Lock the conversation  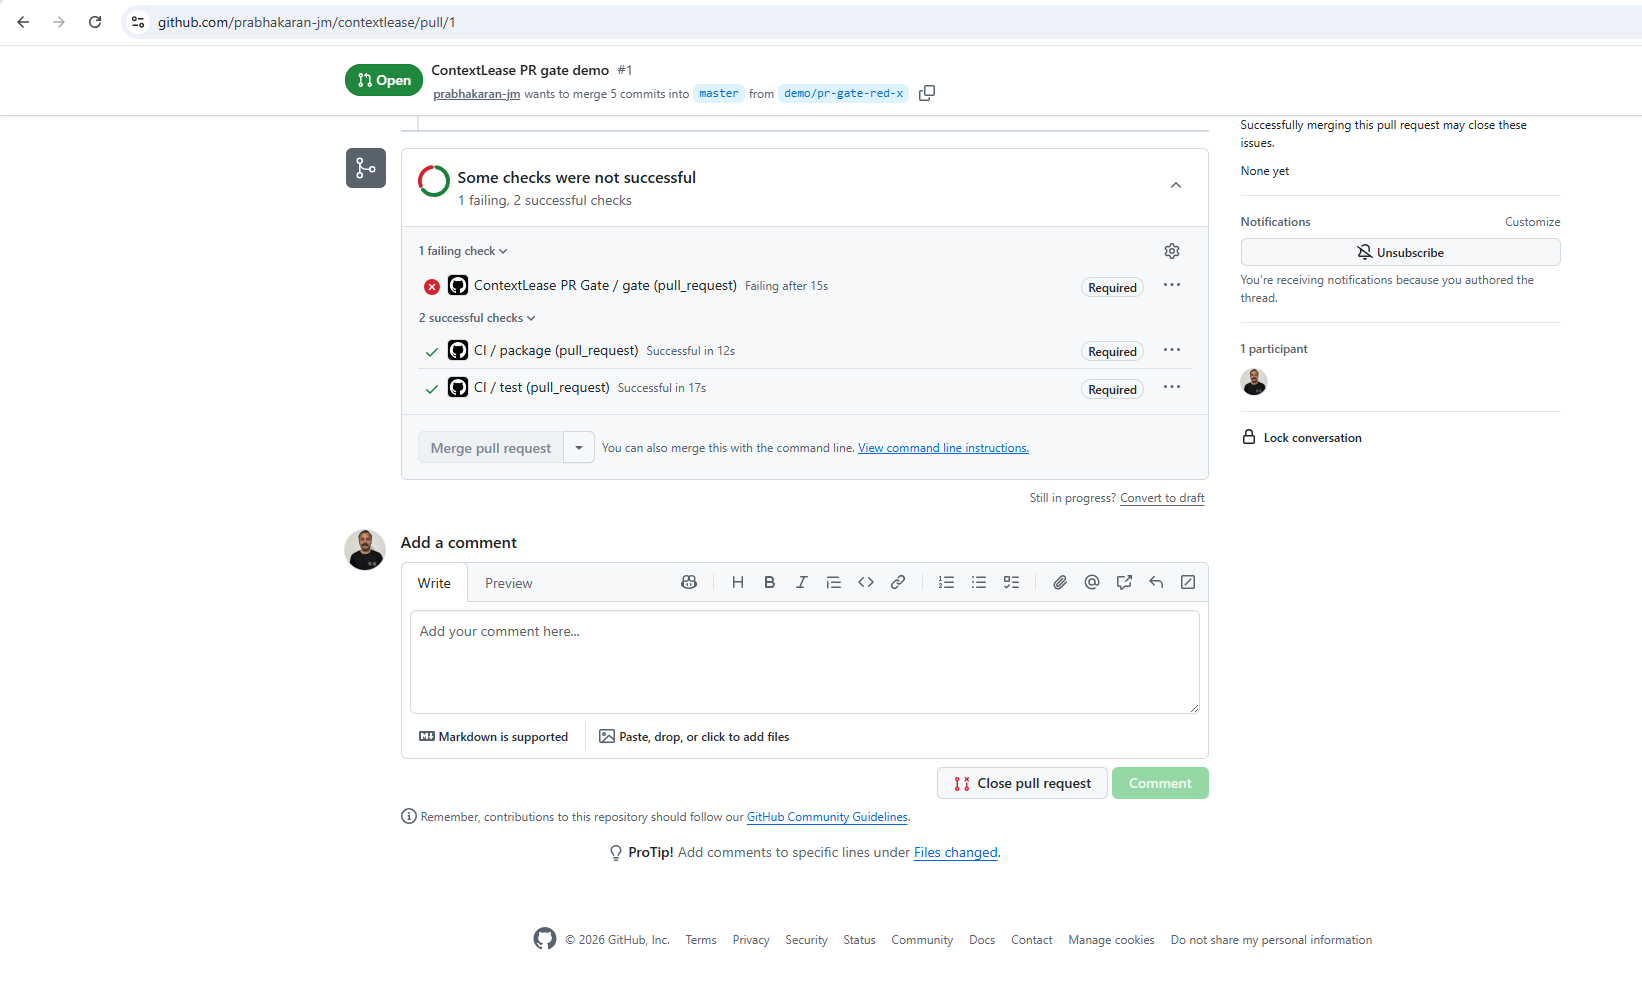click(x=1301, y=438)
